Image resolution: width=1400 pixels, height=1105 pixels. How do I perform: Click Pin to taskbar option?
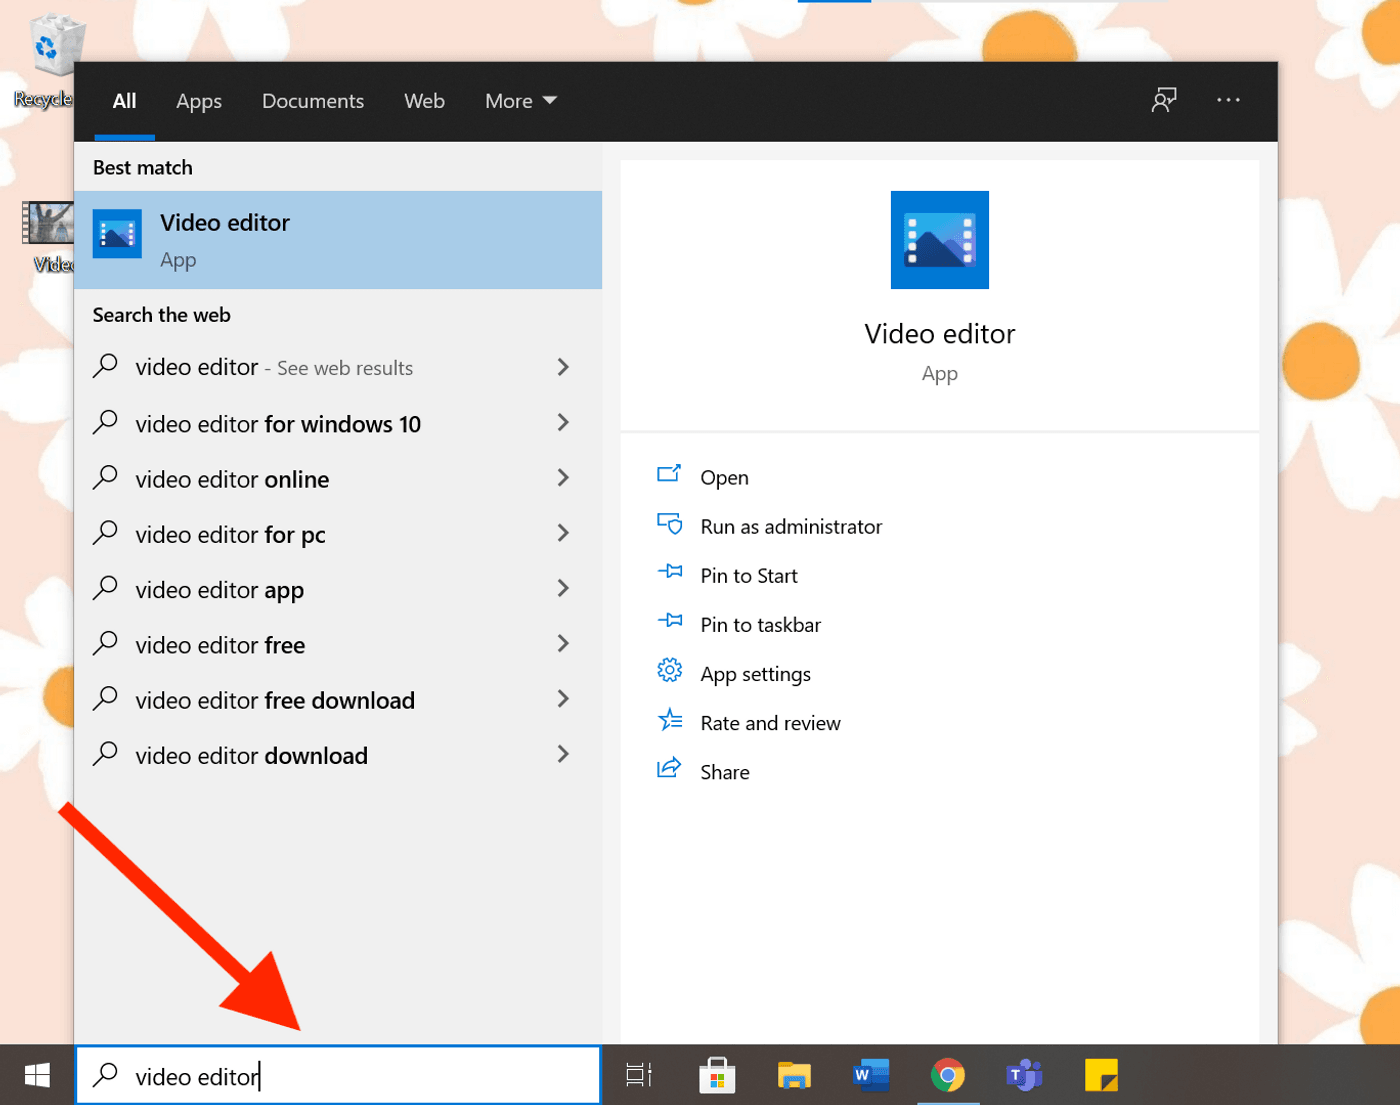(760, 624)
